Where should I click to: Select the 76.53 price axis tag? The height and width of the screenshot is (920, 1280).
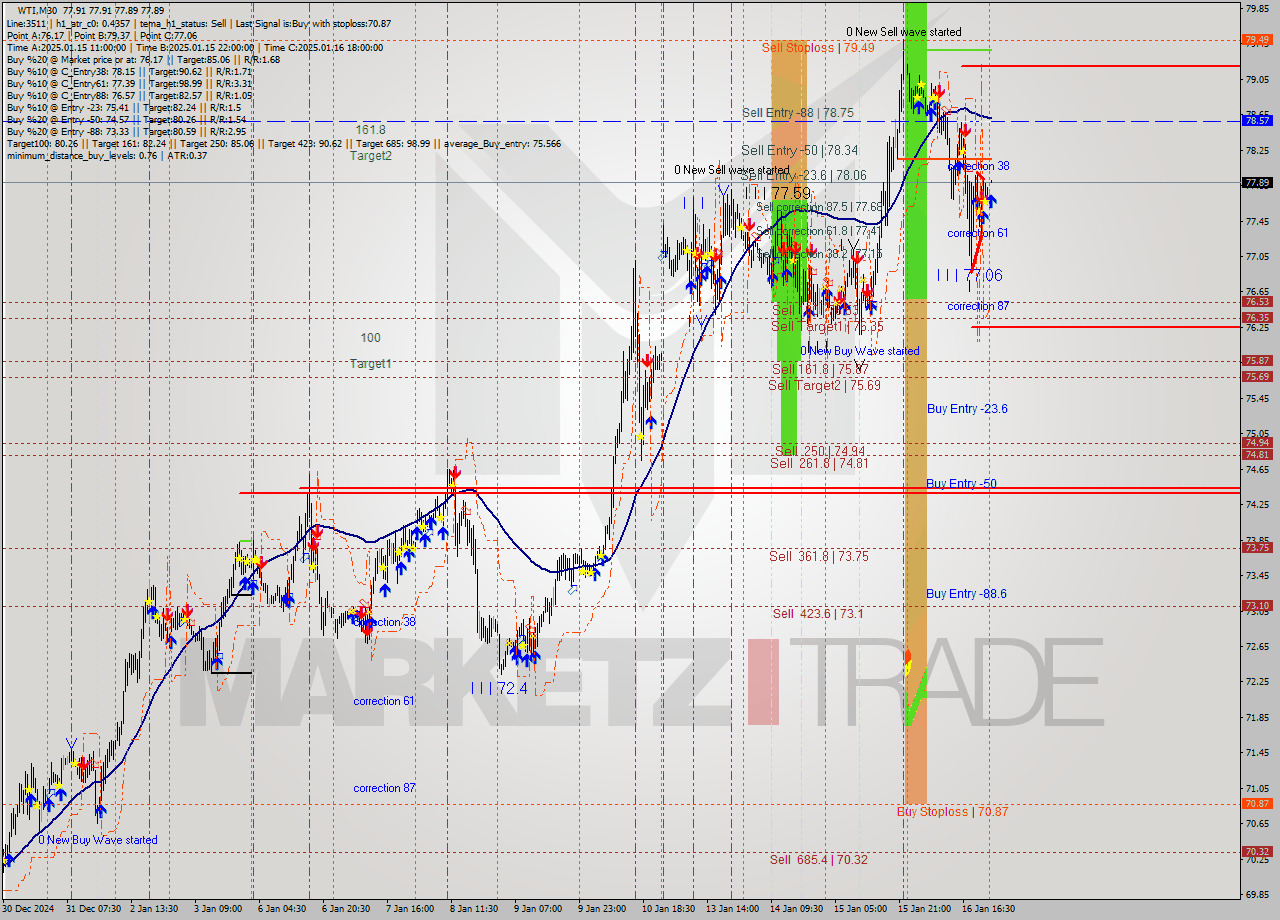(x=1257, y=301)
